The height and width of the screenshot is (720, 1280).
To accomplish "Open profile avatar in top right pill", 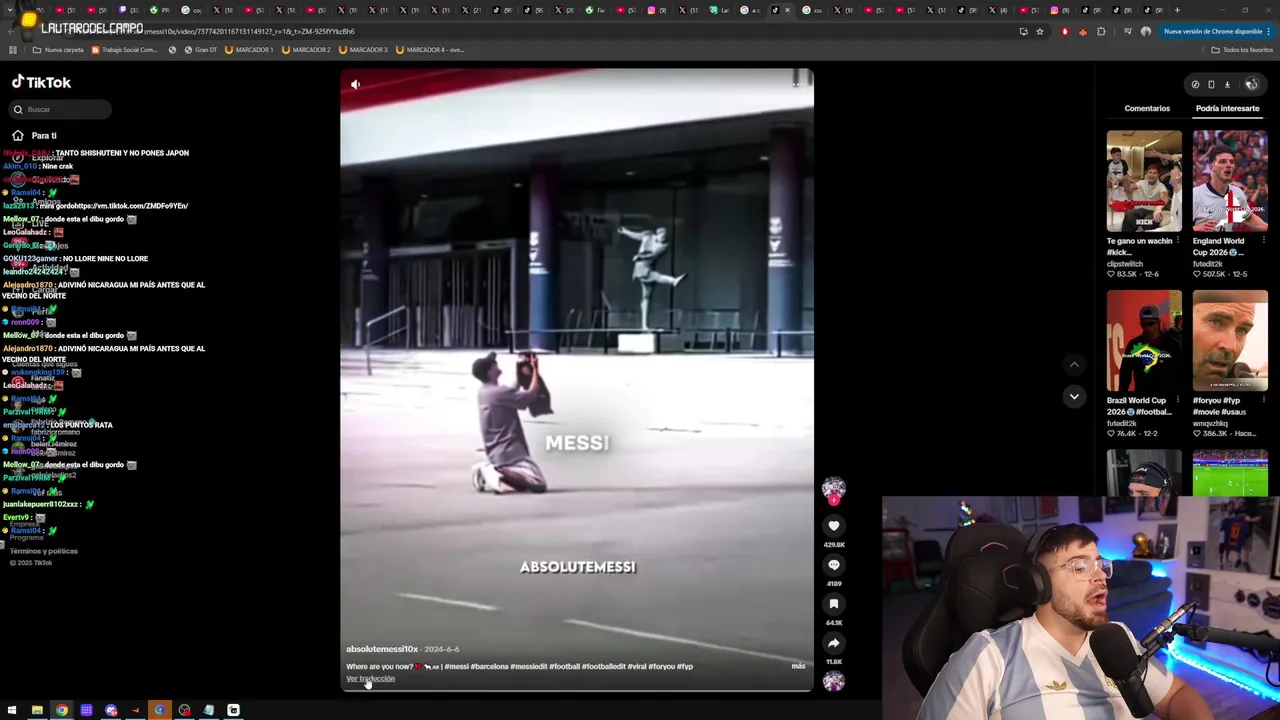I will (1251, 85).
